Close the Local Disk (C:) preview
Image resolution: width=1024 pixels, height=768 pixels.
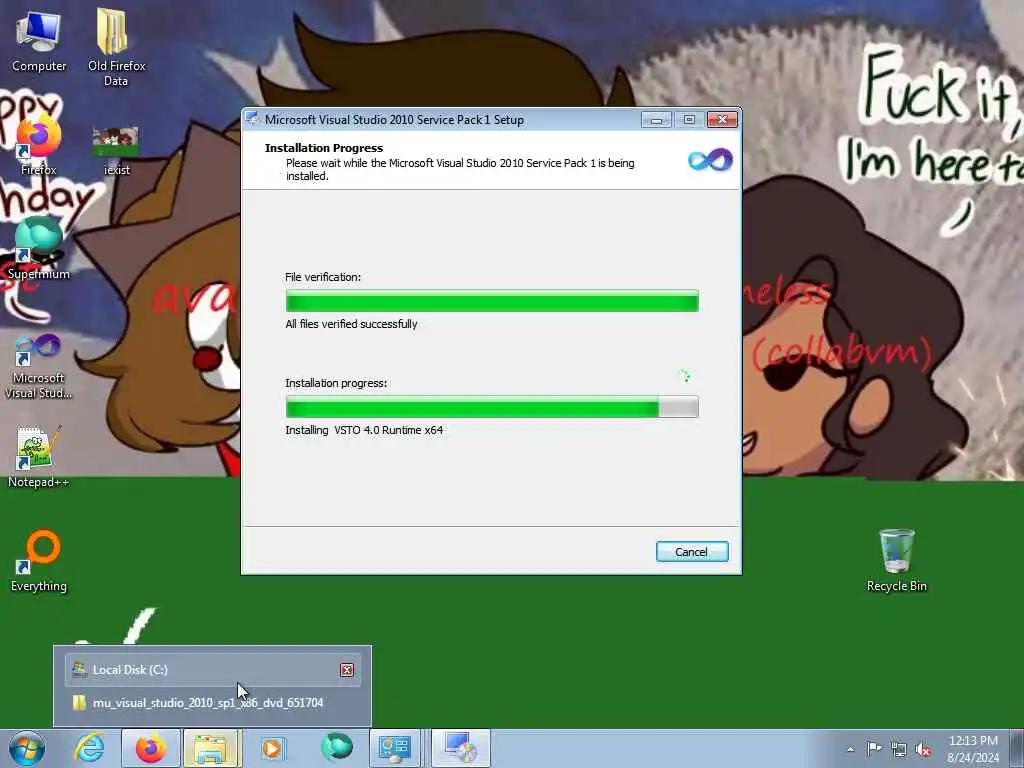347,669
